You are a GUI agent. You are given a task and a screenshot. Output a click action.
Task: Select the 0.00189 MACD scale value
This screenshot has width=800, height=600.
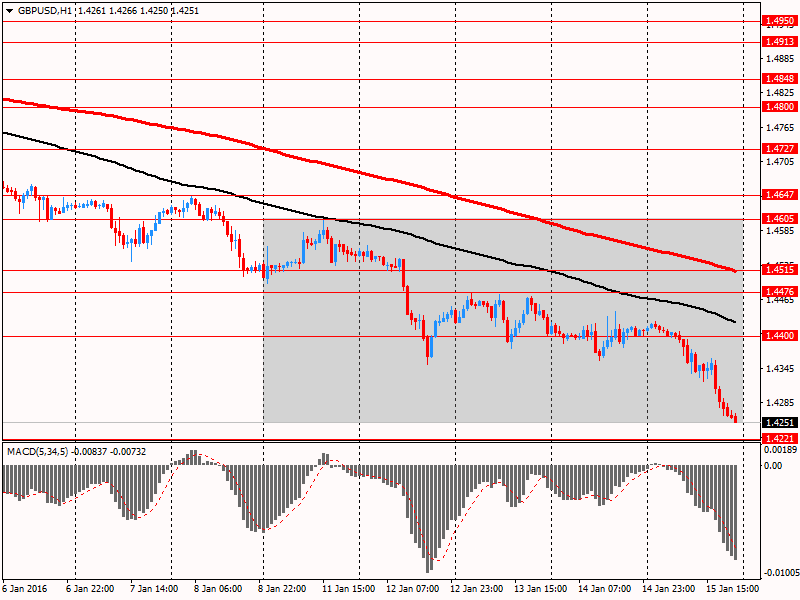(781, 449)
